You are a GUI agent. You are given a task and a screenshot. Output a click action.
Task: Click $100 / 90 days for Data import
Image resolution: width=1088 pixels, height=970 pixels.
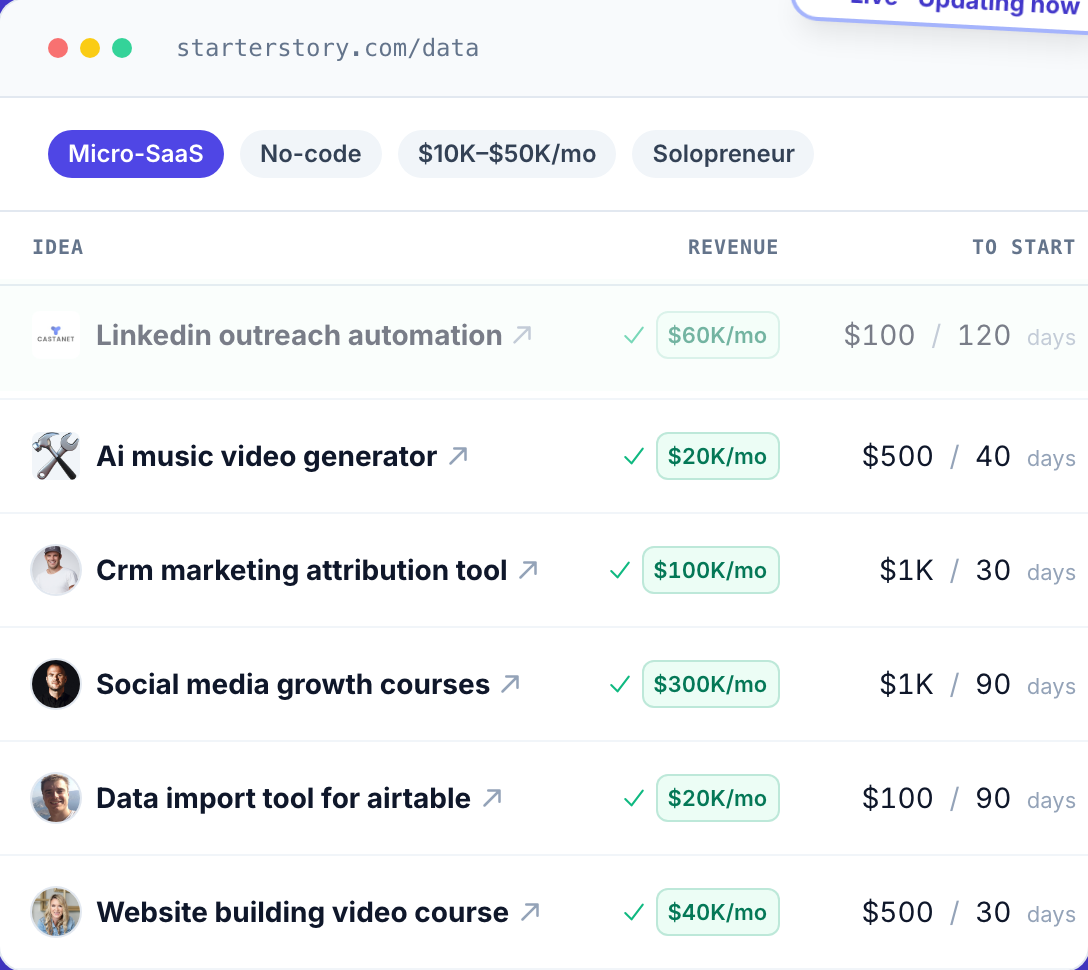968,799
